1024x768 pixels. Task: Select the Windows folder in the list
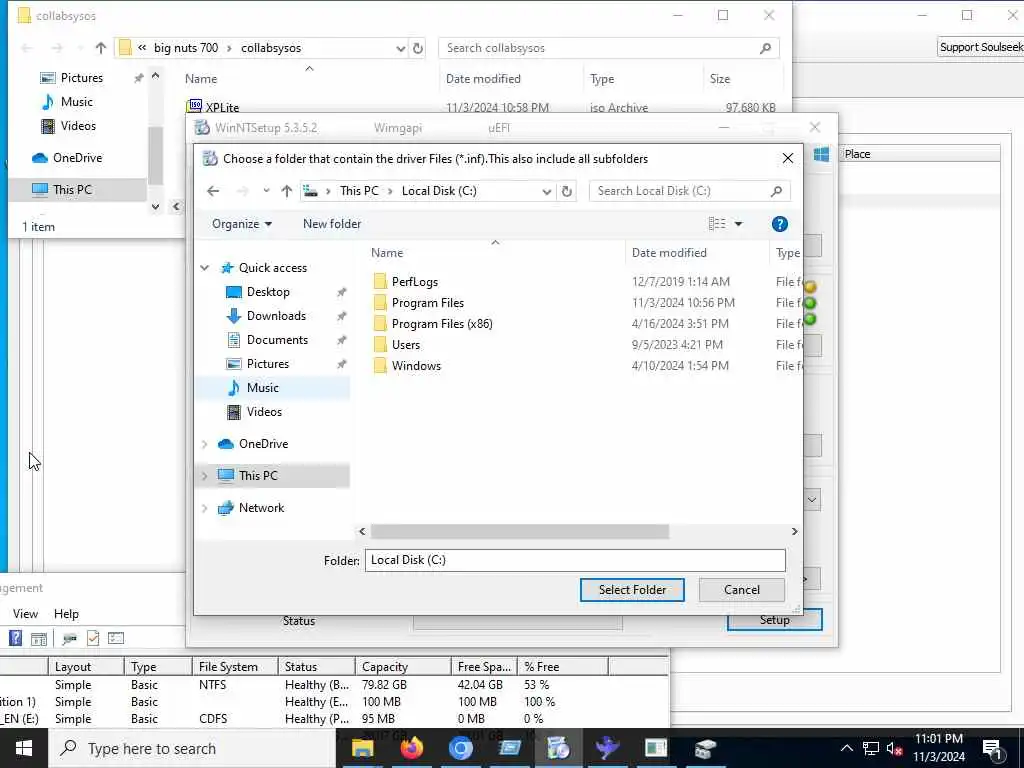[416, 366]
